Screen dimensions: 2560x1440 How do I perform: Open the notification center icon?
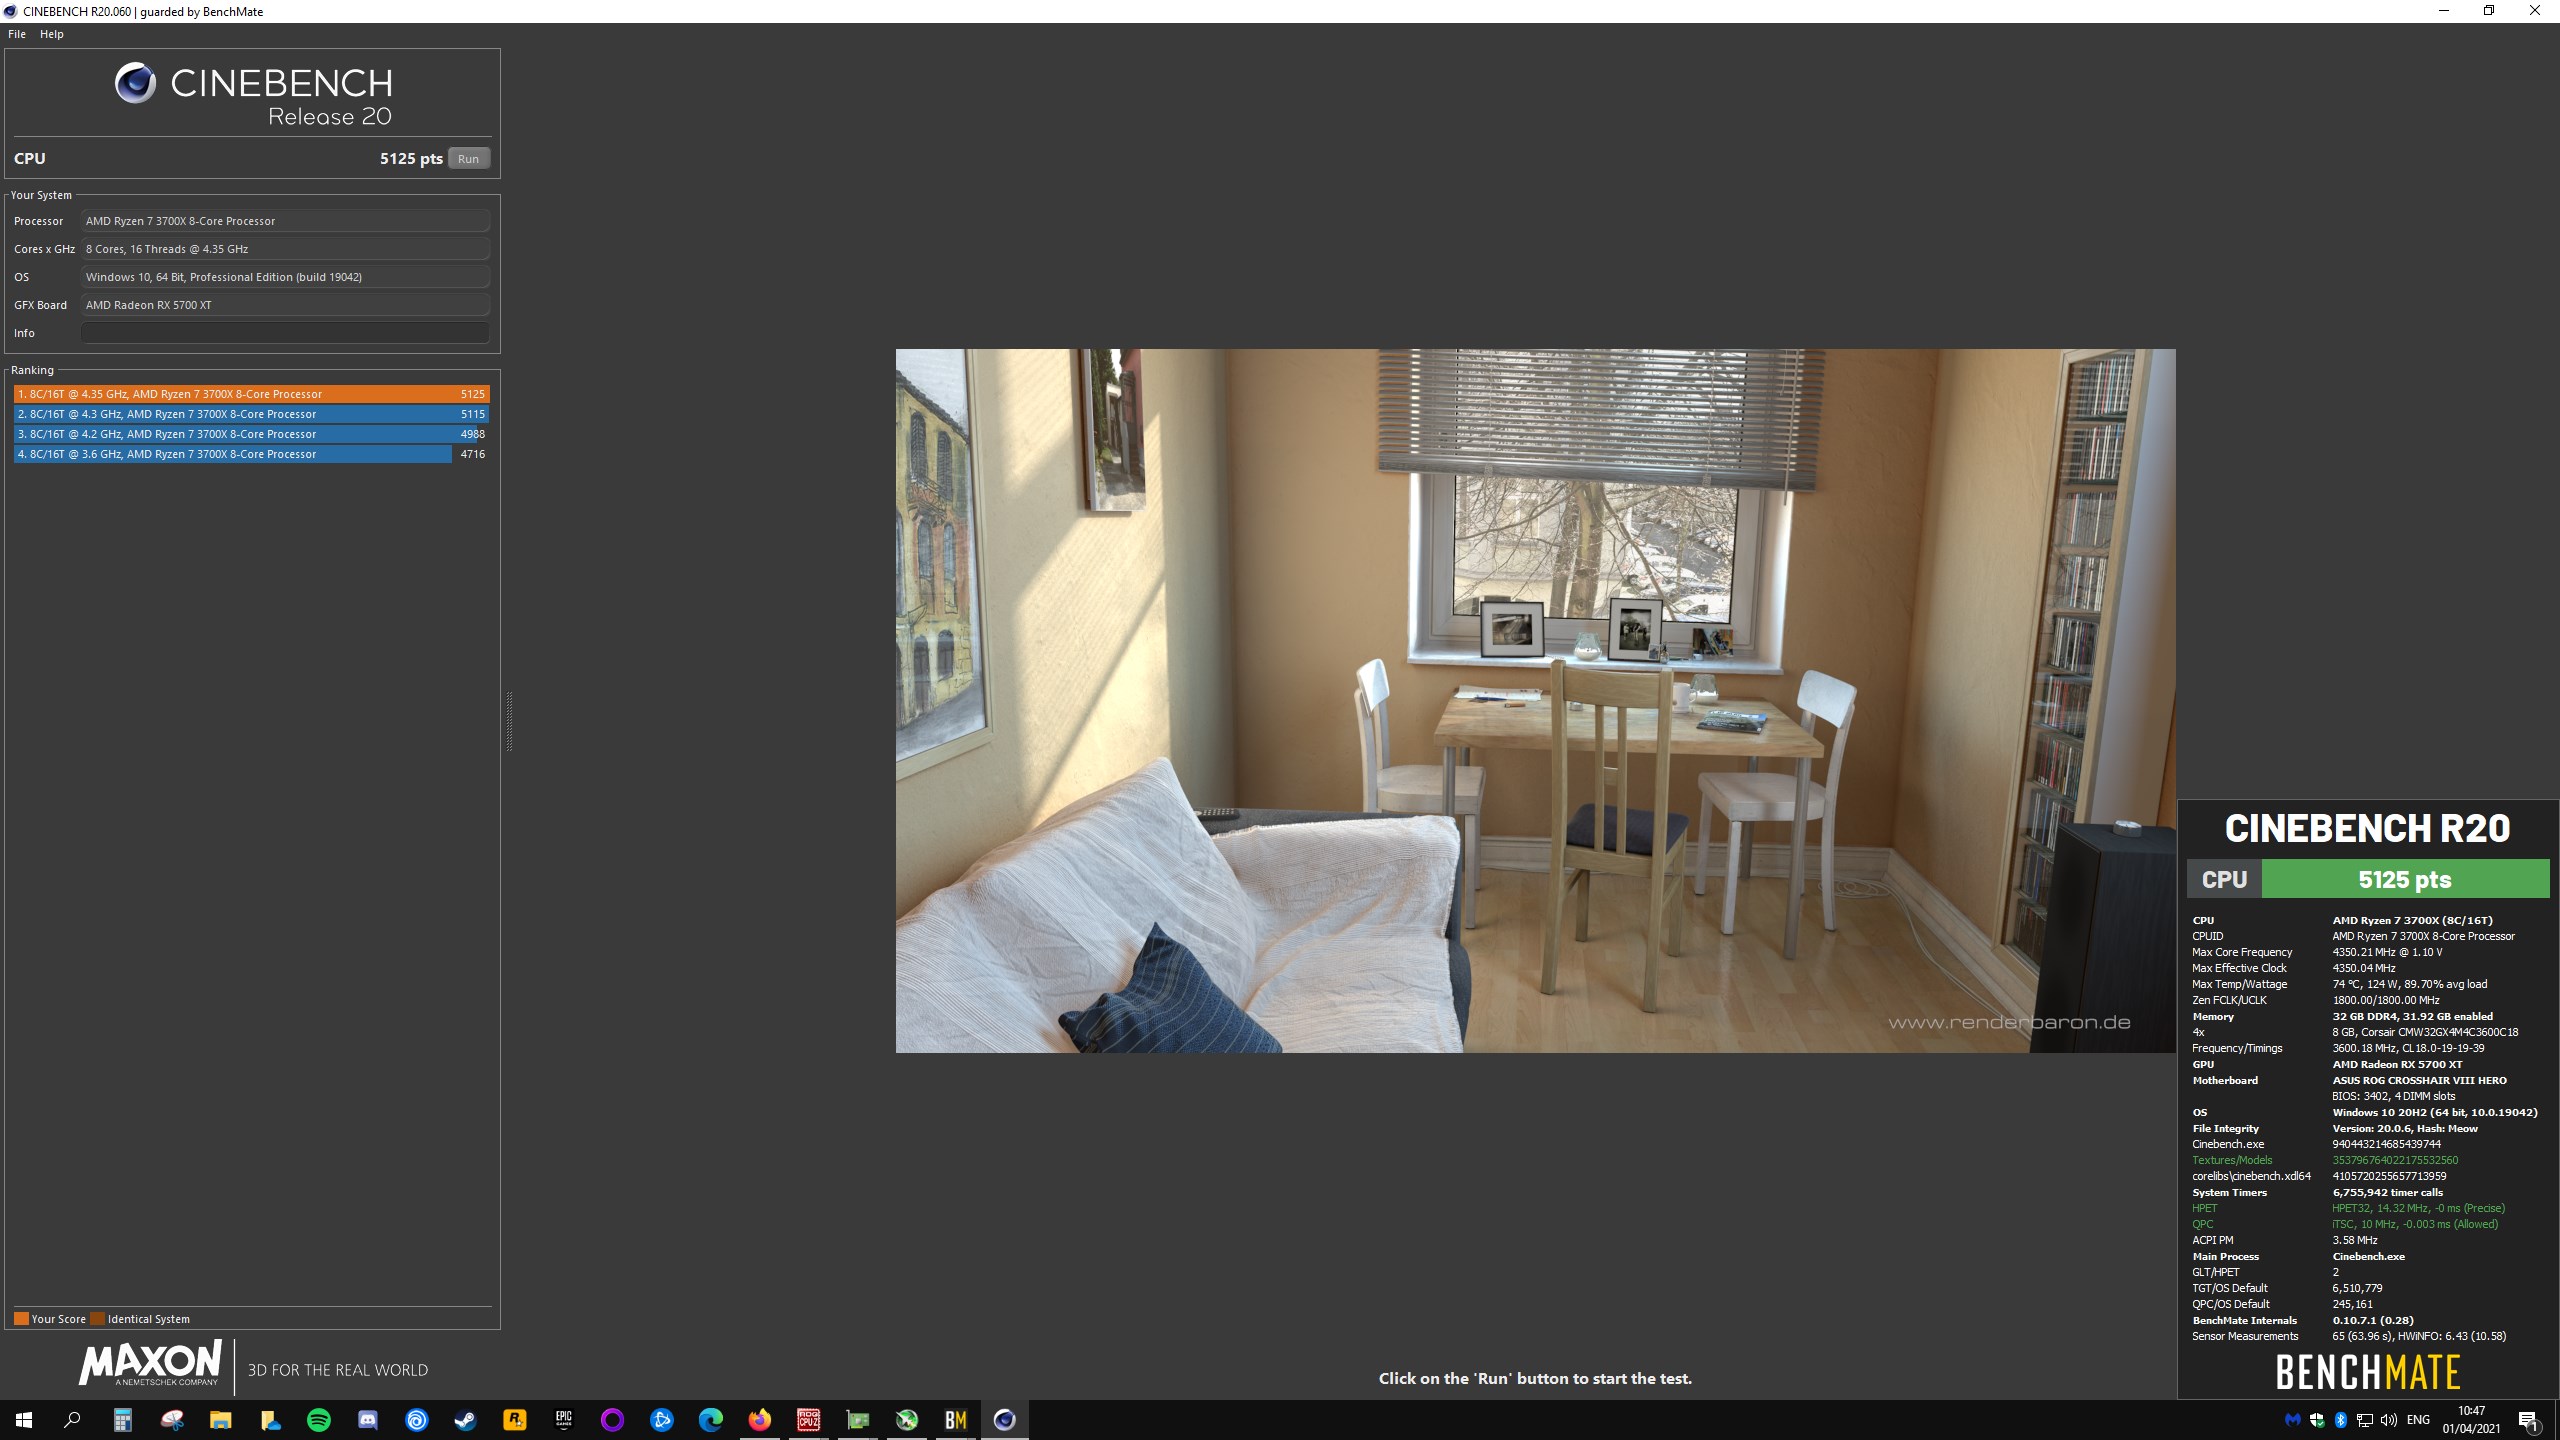coord(2529,1420)
